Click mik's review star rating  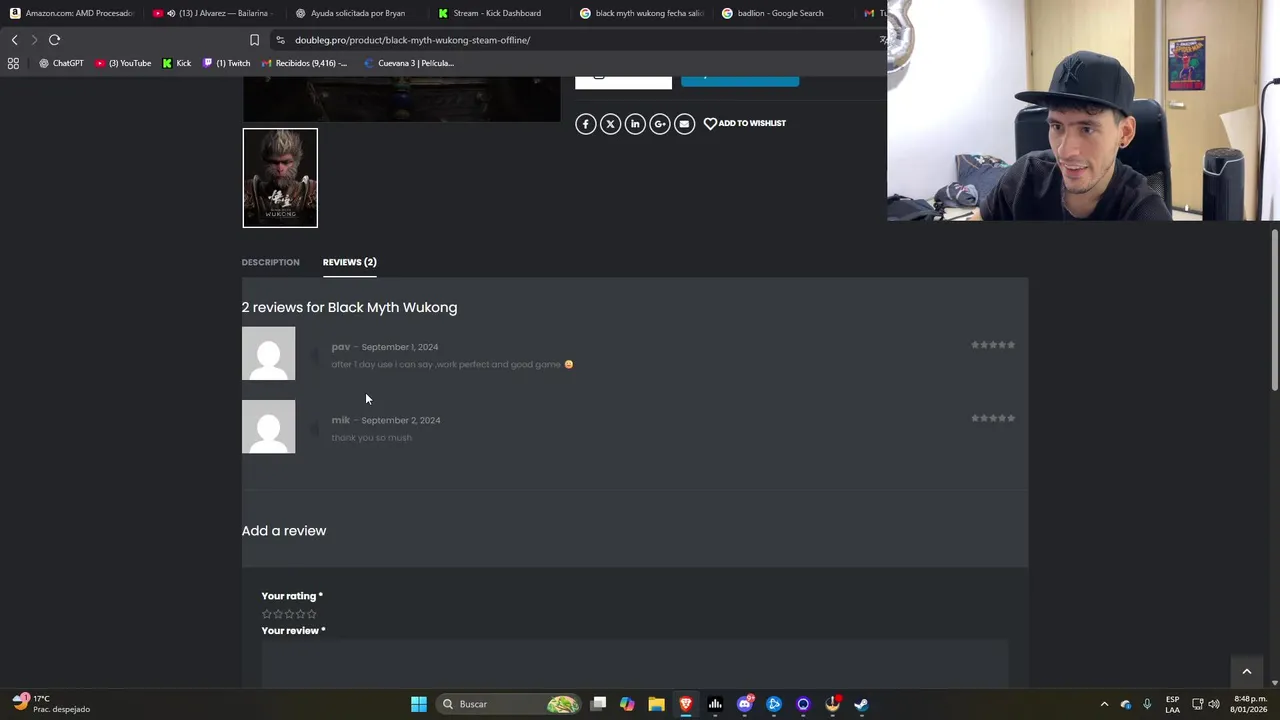click(x=993, y=418)
